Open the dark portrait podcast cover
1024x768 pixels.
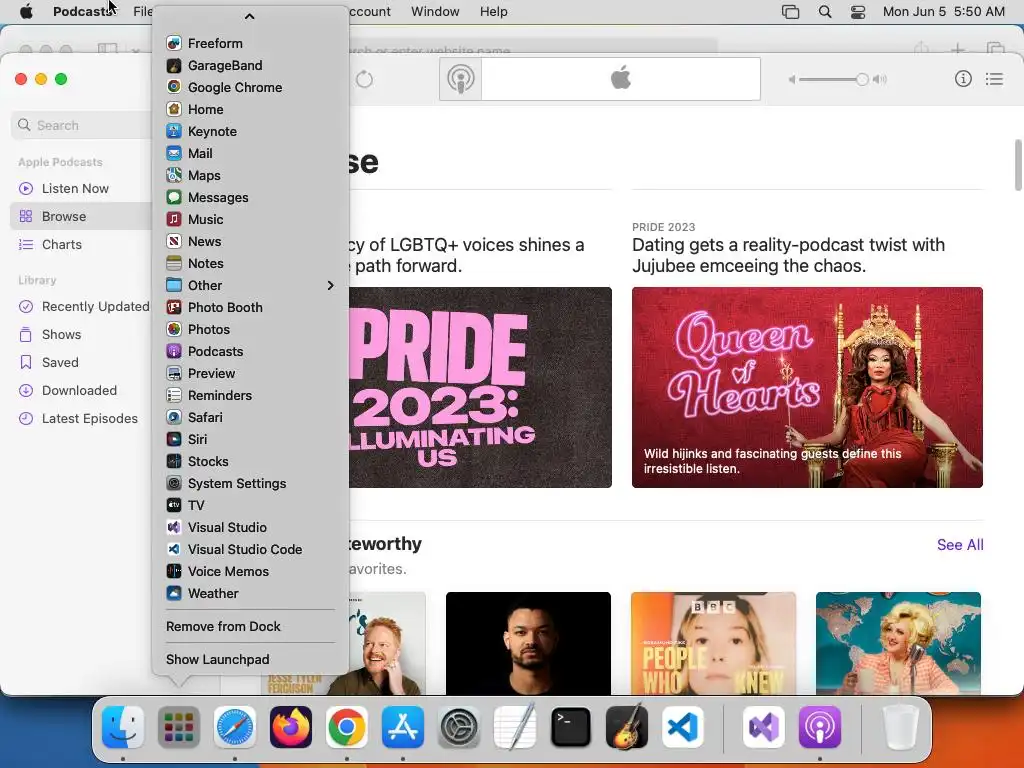[x=528, y=643]
